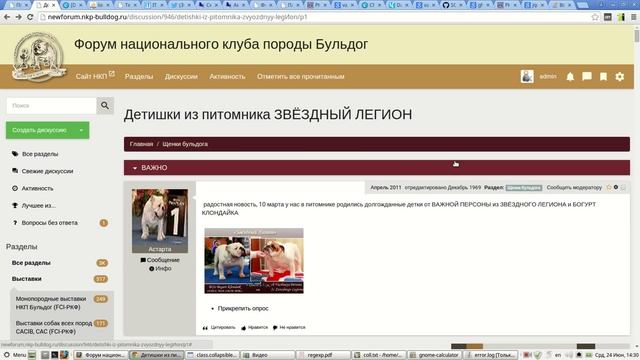Click the Firefox launcher in taskbar

(x=64, y=355)
